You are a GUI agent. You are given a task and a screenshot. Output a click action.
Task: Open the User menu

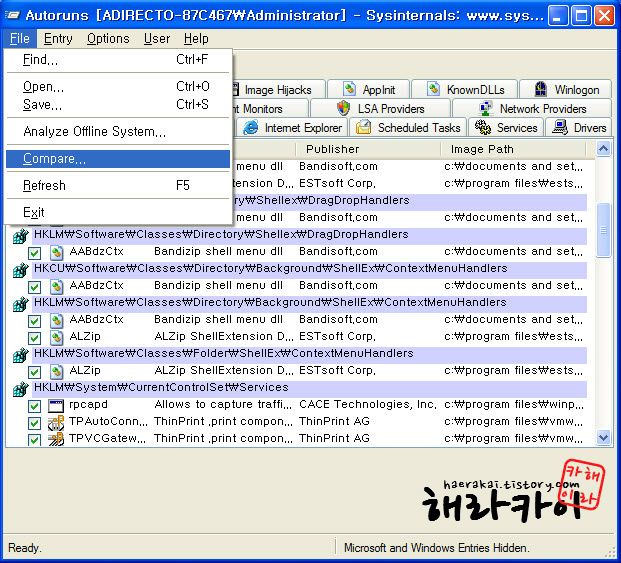157,39
